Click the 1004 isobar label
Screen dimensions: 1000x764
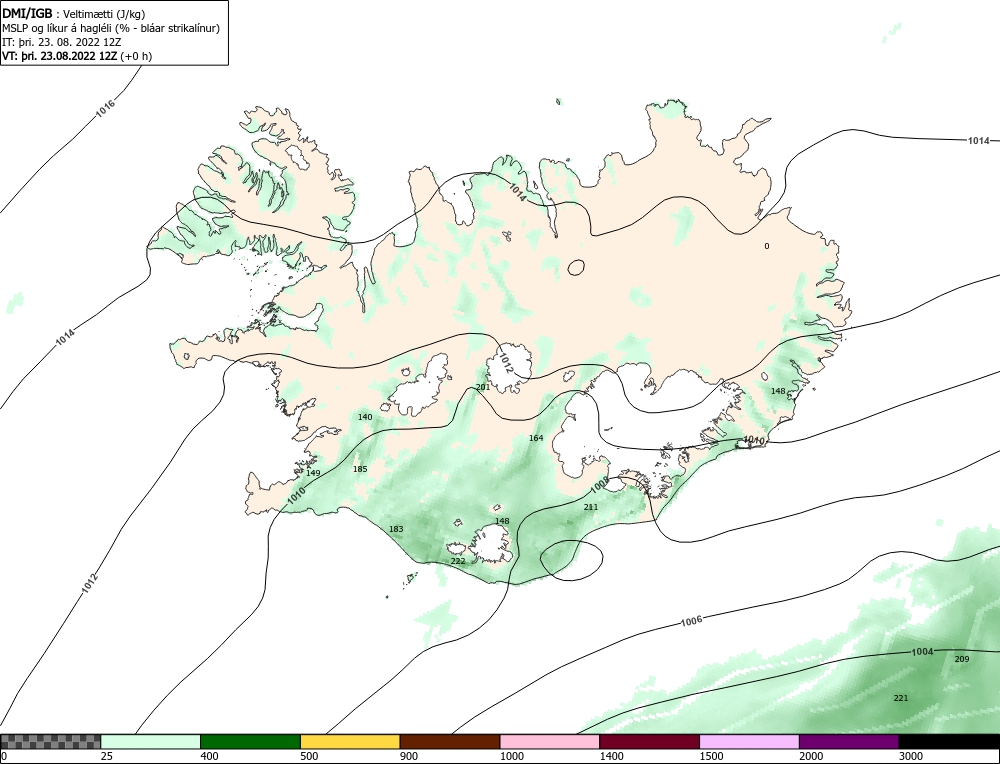[x=922, y=652]
